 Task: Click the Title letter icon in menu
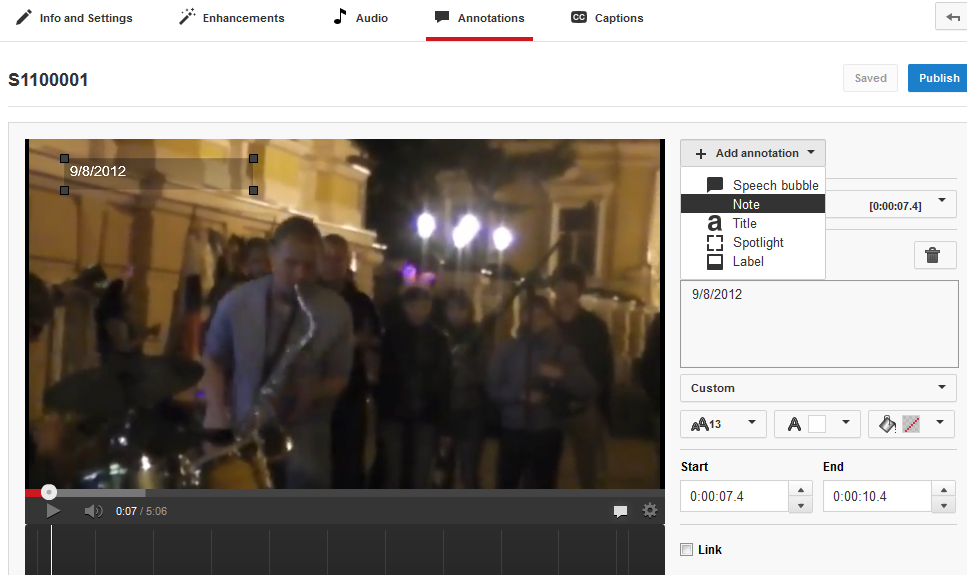coord(714,223)
